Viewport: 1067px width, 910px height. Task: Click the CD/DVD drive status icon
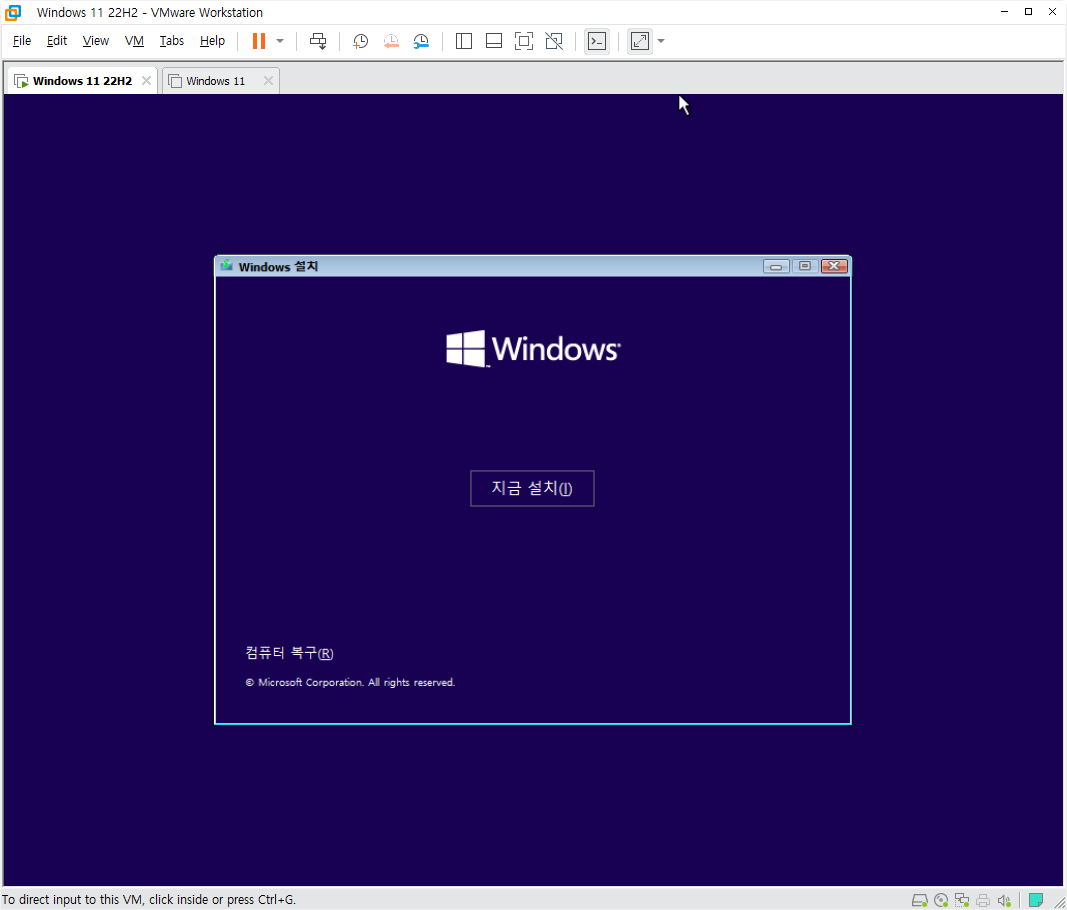pyautogui.click(x=941, y=900)
